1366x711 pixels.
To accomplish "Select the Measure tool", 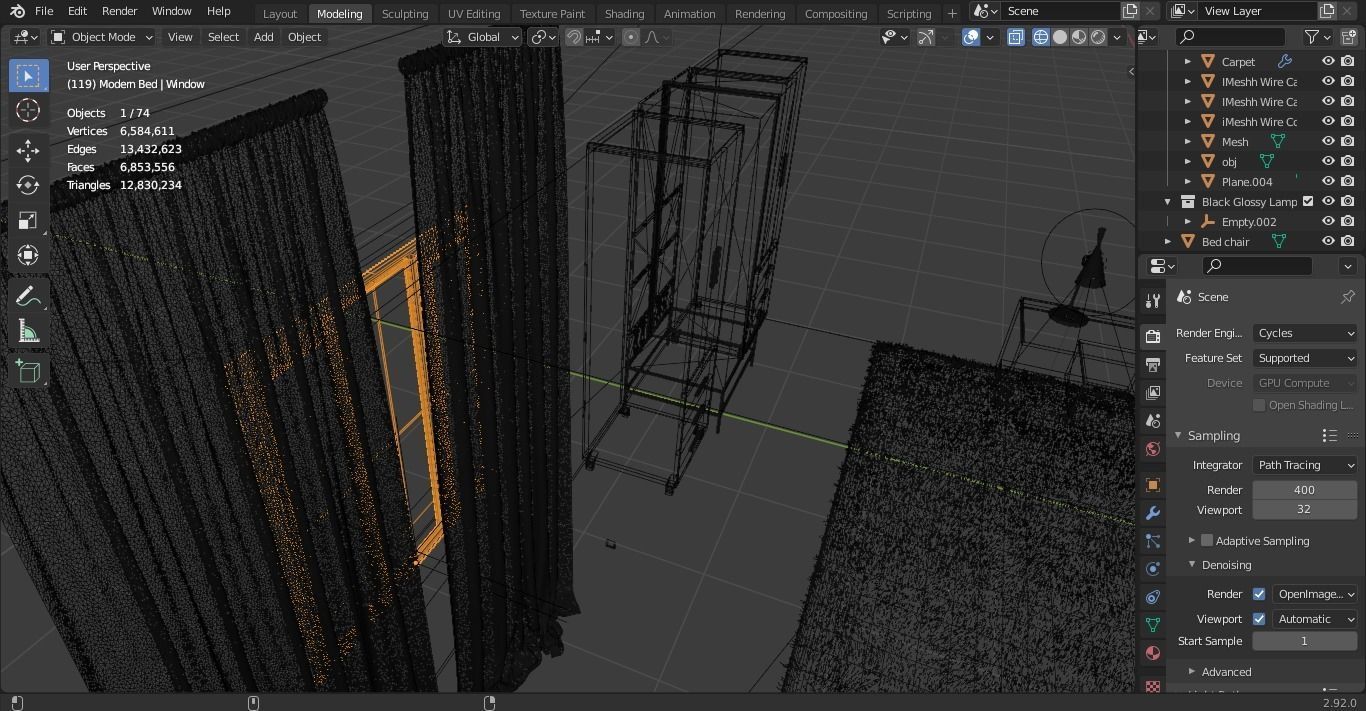I will [28, 331].
